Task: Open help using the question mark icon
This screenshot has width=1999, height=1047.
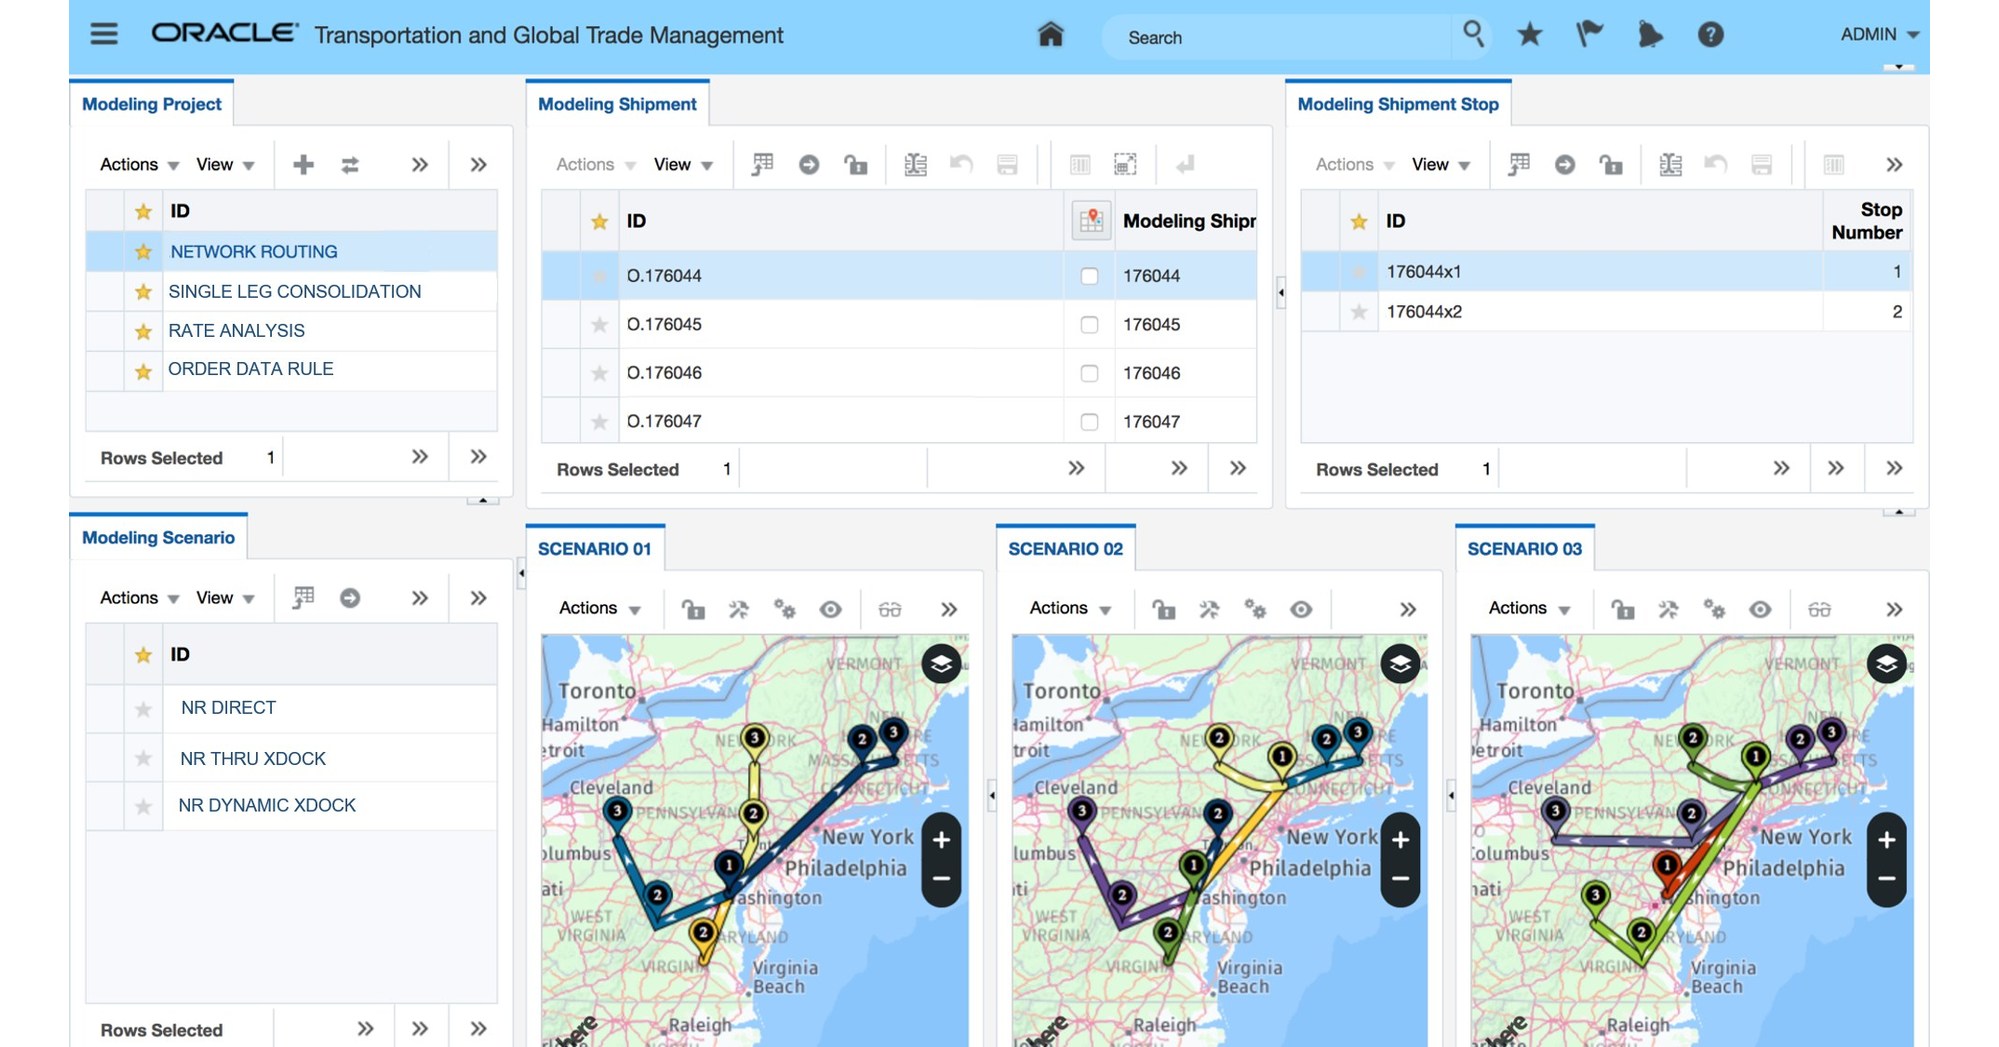Action: point(1710,34)
